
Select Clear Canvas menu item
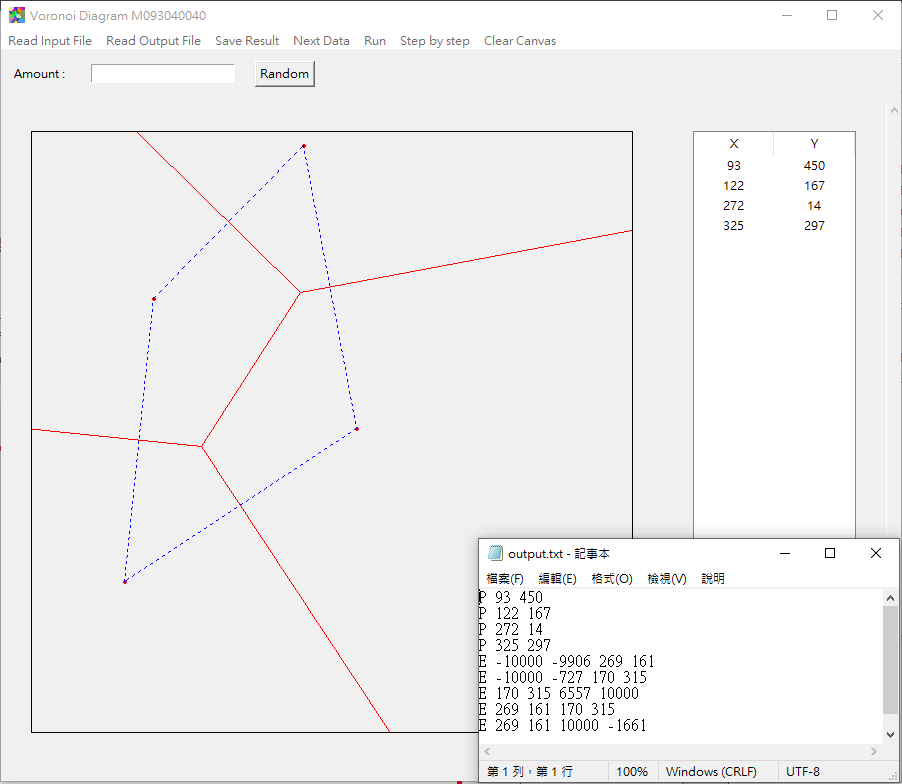point(520,41)
